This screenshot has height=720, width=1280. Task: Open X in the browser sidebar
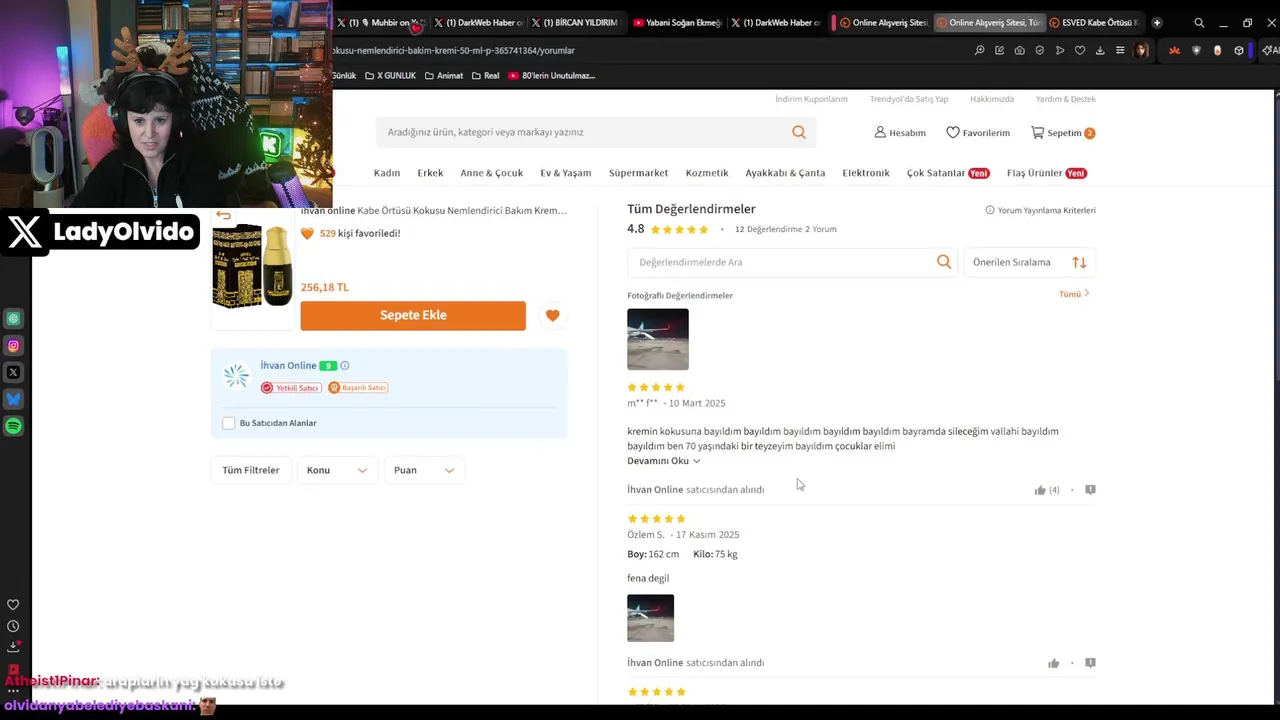pyautogui.click(x=13, y=373)
